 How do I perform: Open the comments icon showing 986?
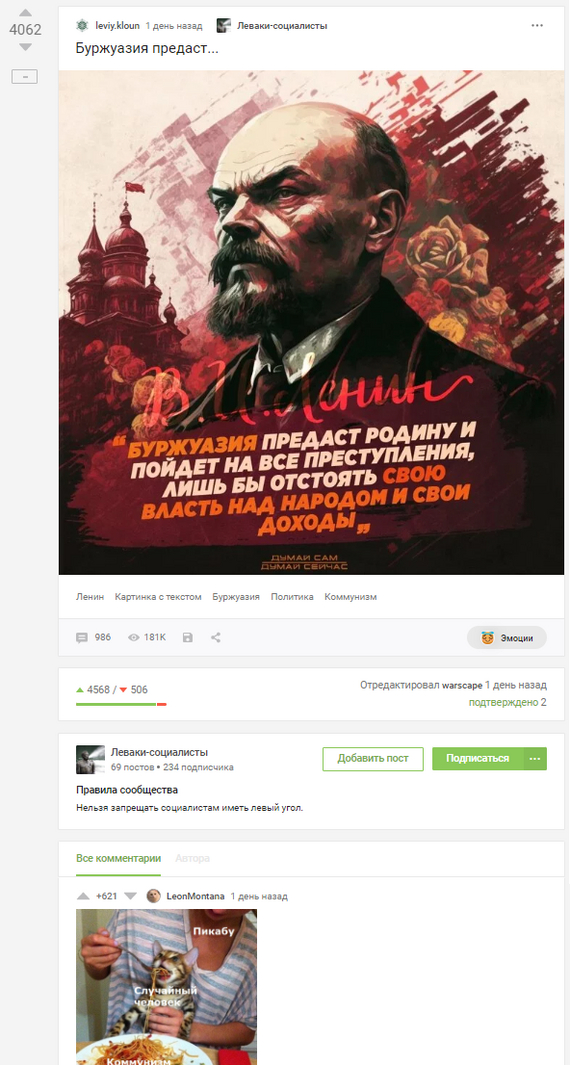[93, 638]
